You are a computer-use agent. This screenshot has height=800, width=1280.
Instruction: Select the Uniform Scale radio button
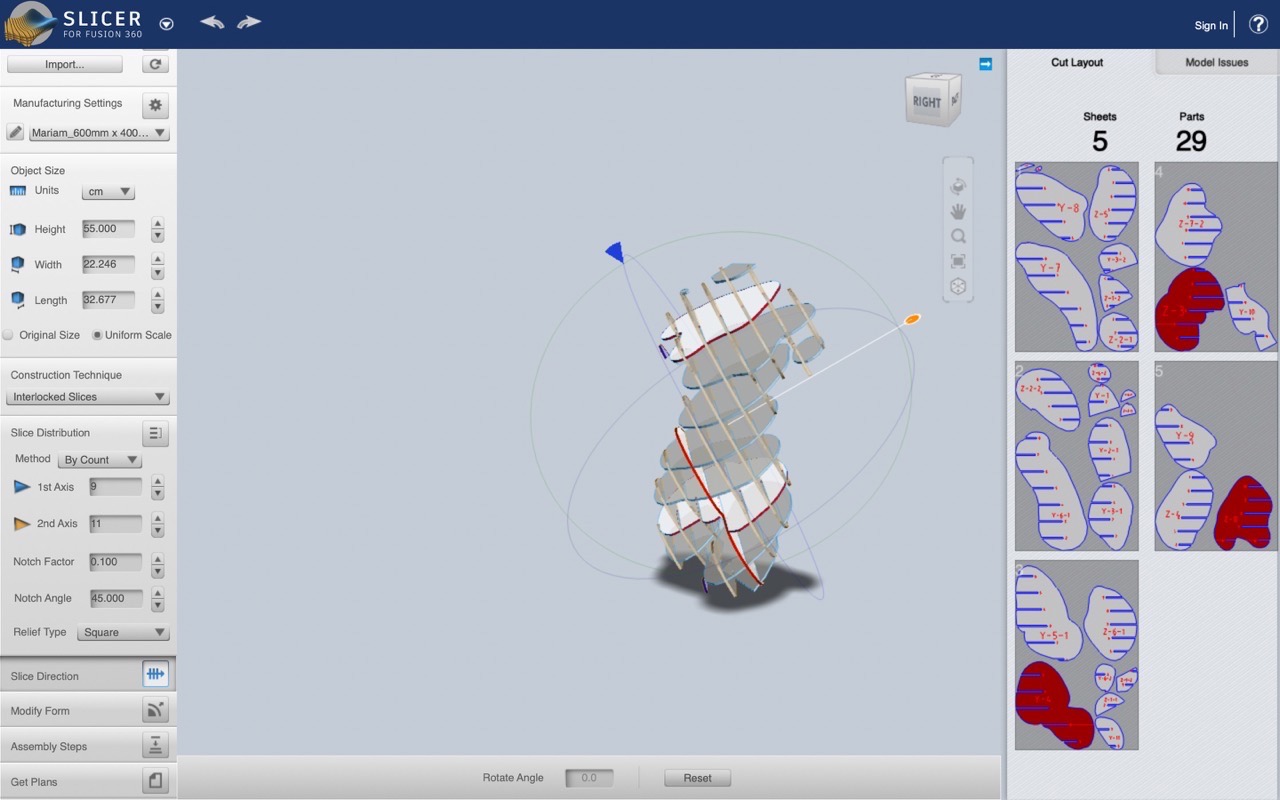coord(97,335)
